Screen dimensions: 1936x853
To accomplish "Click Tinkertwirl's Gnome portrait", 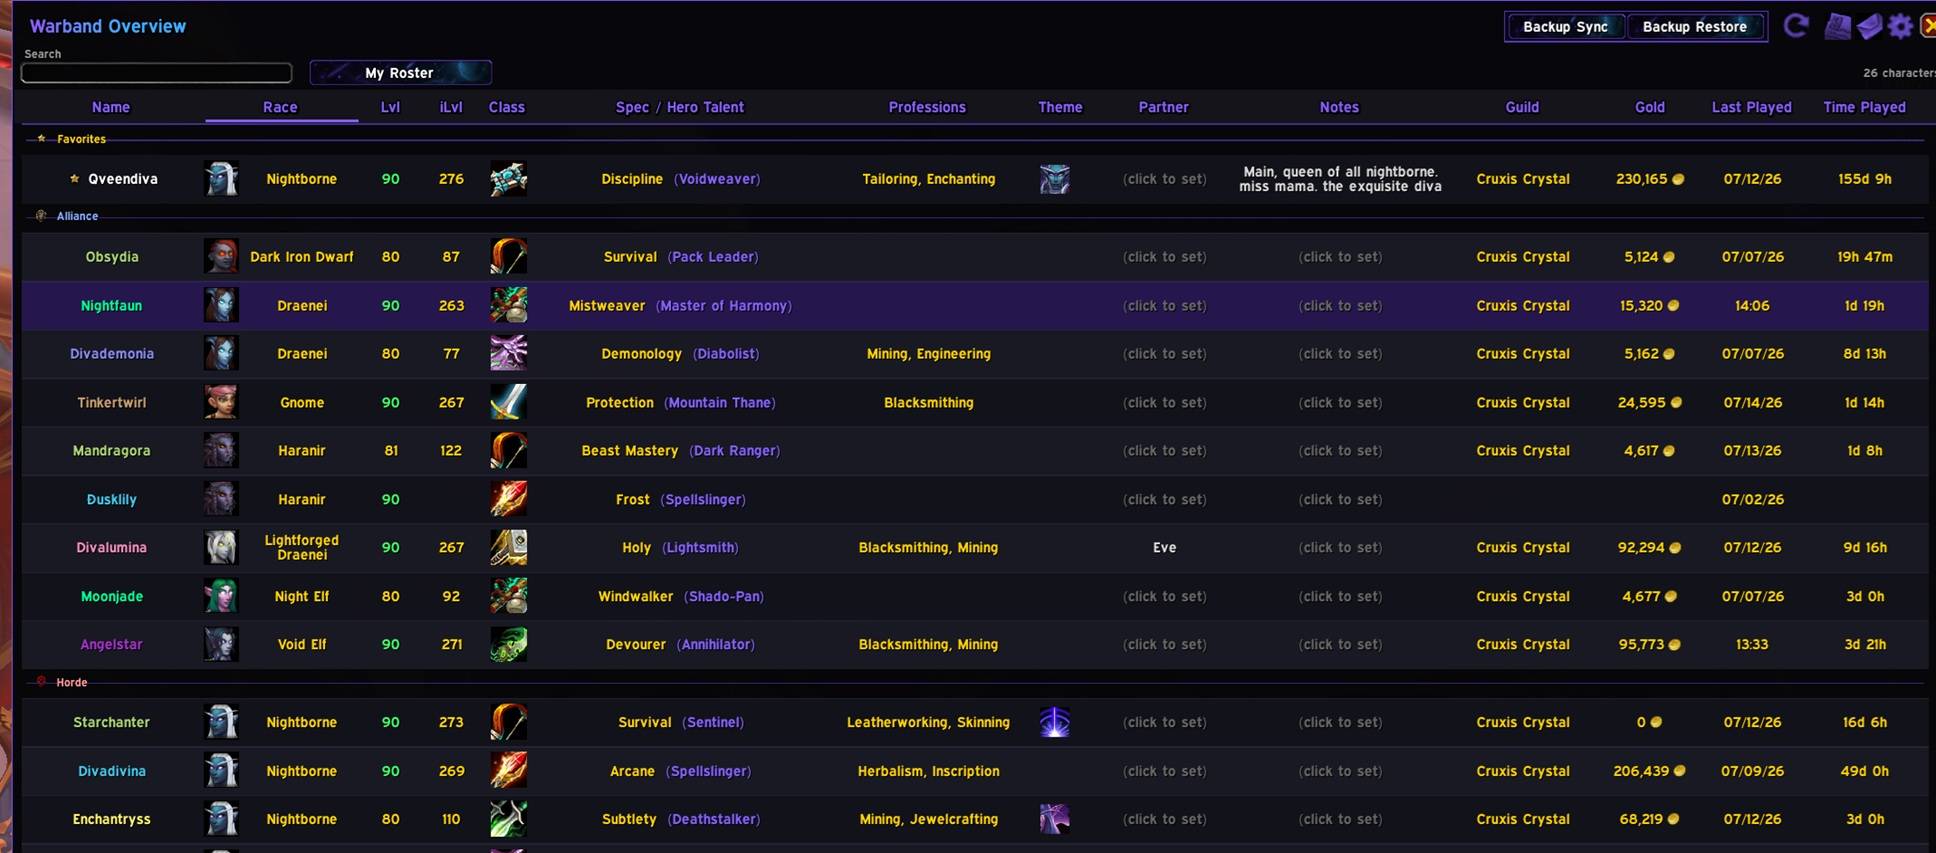I will [x=221, y=402].
